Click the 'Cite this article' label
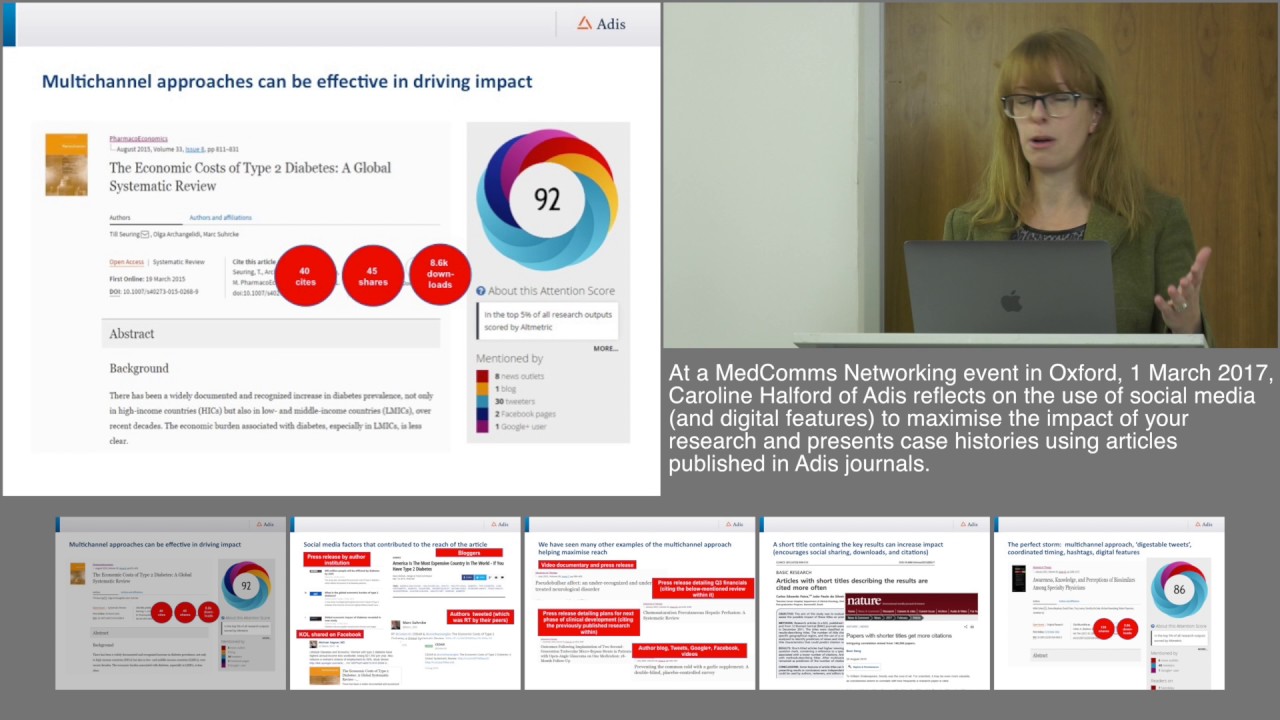The width and height of the screenshot is (1280, 720). (254, 262)
